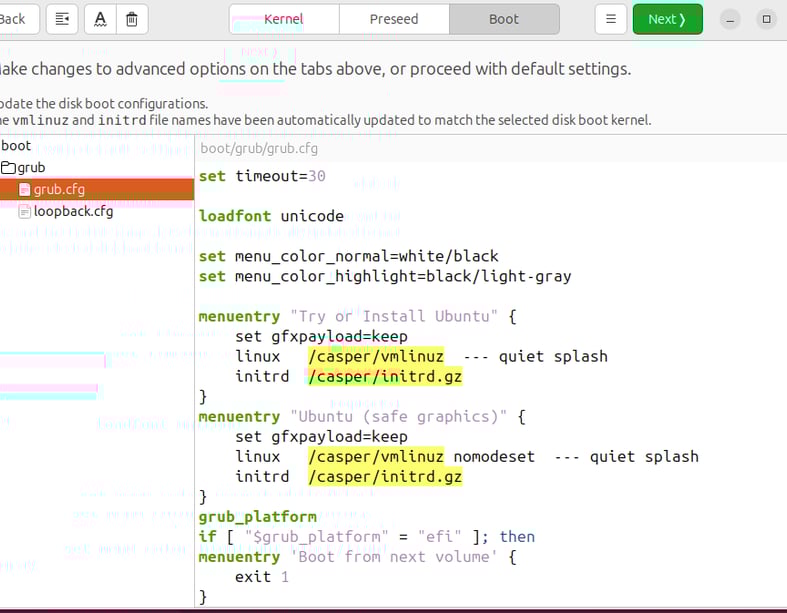The image size is (787, 613).
Task: Click first highlighted /casper/initrd.gz path
Action: pos(385,377)
